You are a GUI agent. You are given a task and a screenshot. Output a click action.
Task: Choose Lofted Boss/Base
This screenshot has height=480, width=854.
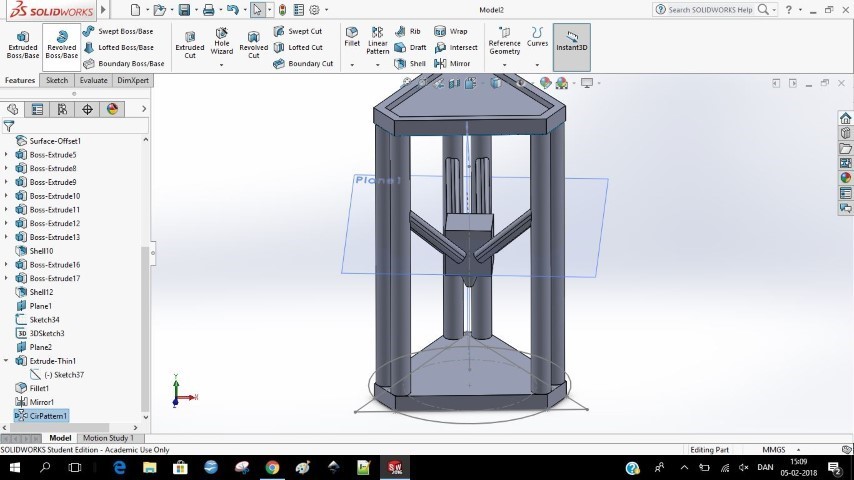click(118, 47)
